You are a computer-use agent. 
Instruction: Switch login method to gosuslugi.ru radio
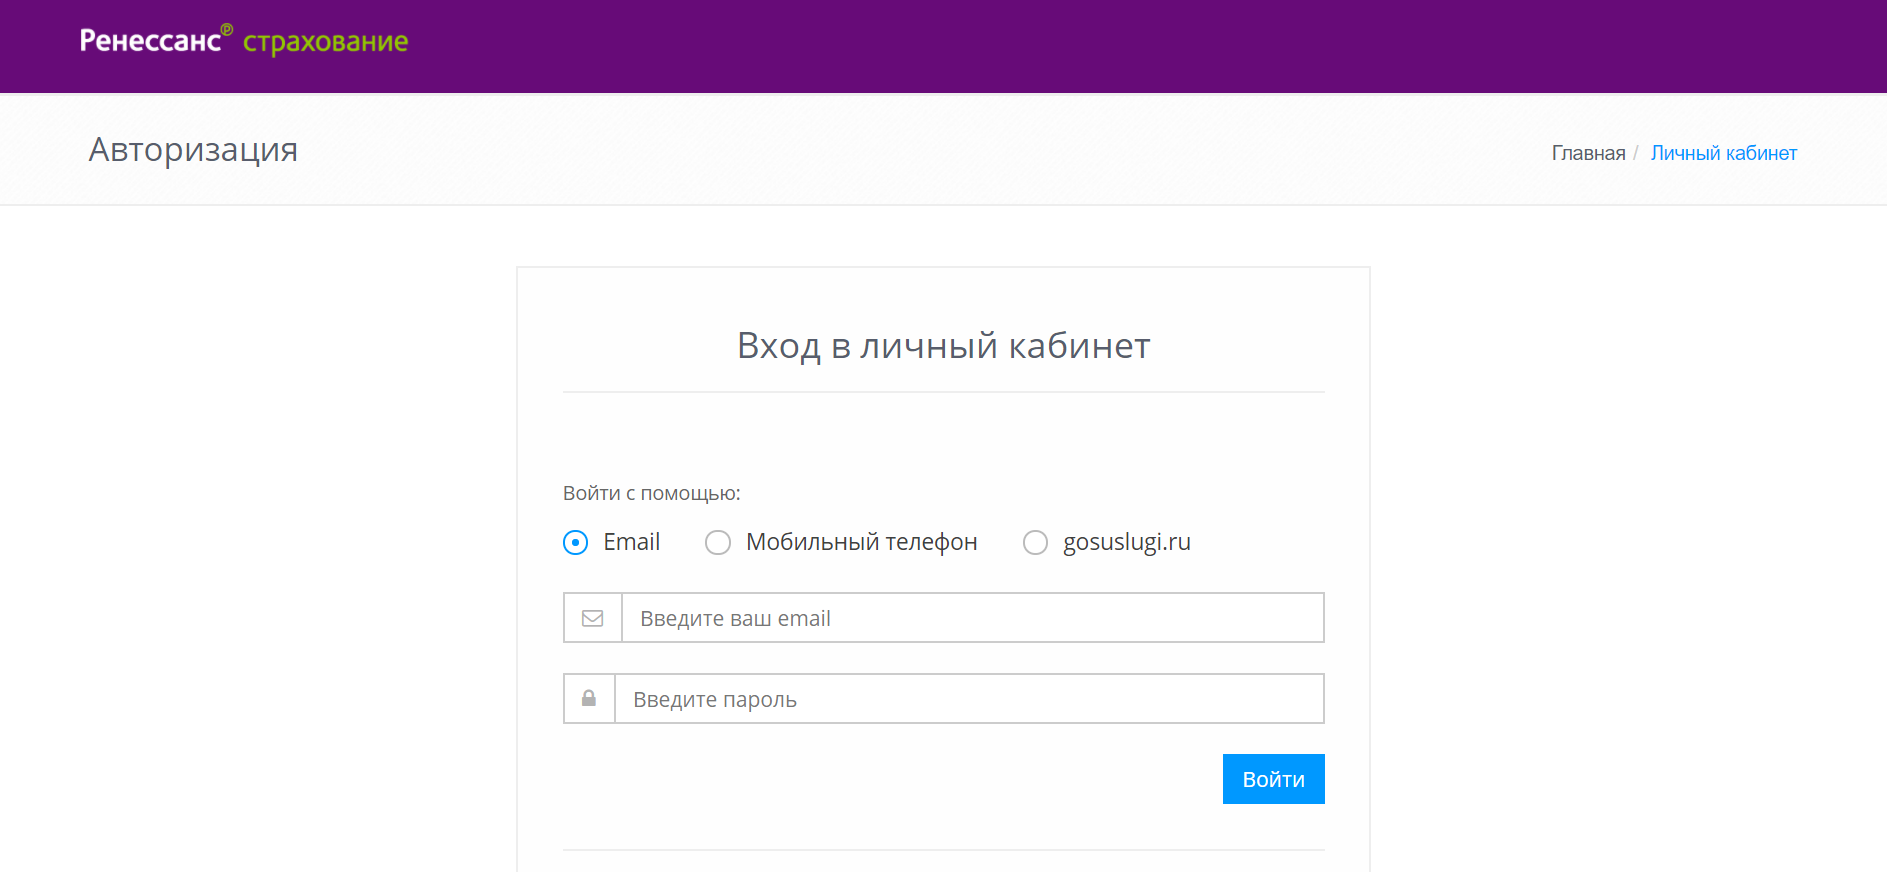tap(1035, 542)
